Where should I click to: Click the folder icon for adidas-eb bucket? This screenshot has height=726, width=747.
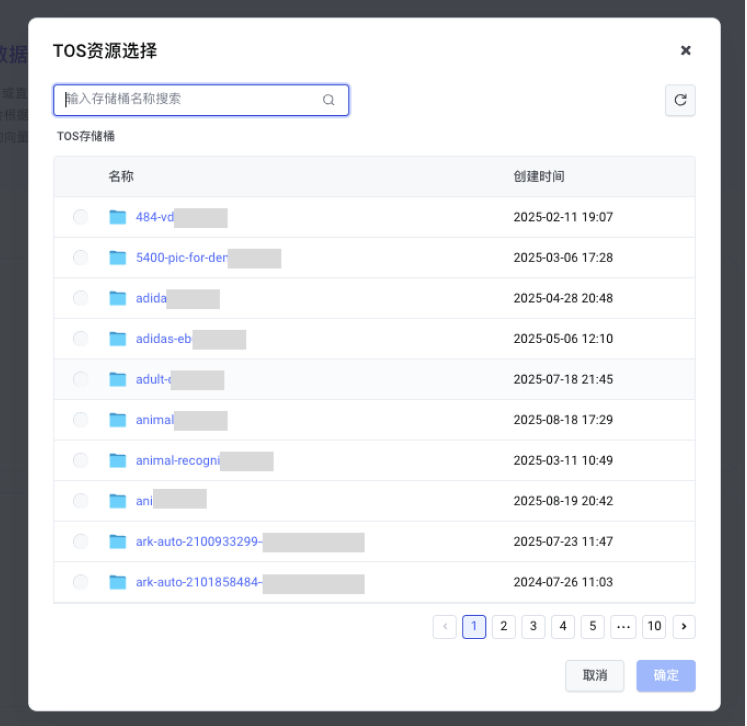tap(118, 339)
